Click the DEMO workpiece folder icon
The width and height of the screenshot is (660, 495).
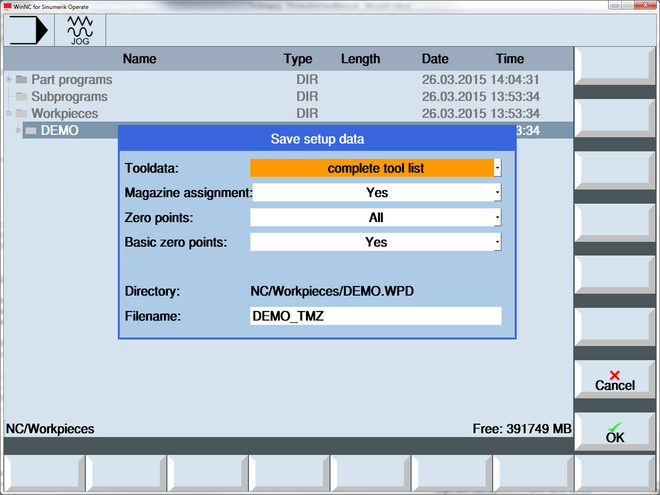click(x=31, y=131)
